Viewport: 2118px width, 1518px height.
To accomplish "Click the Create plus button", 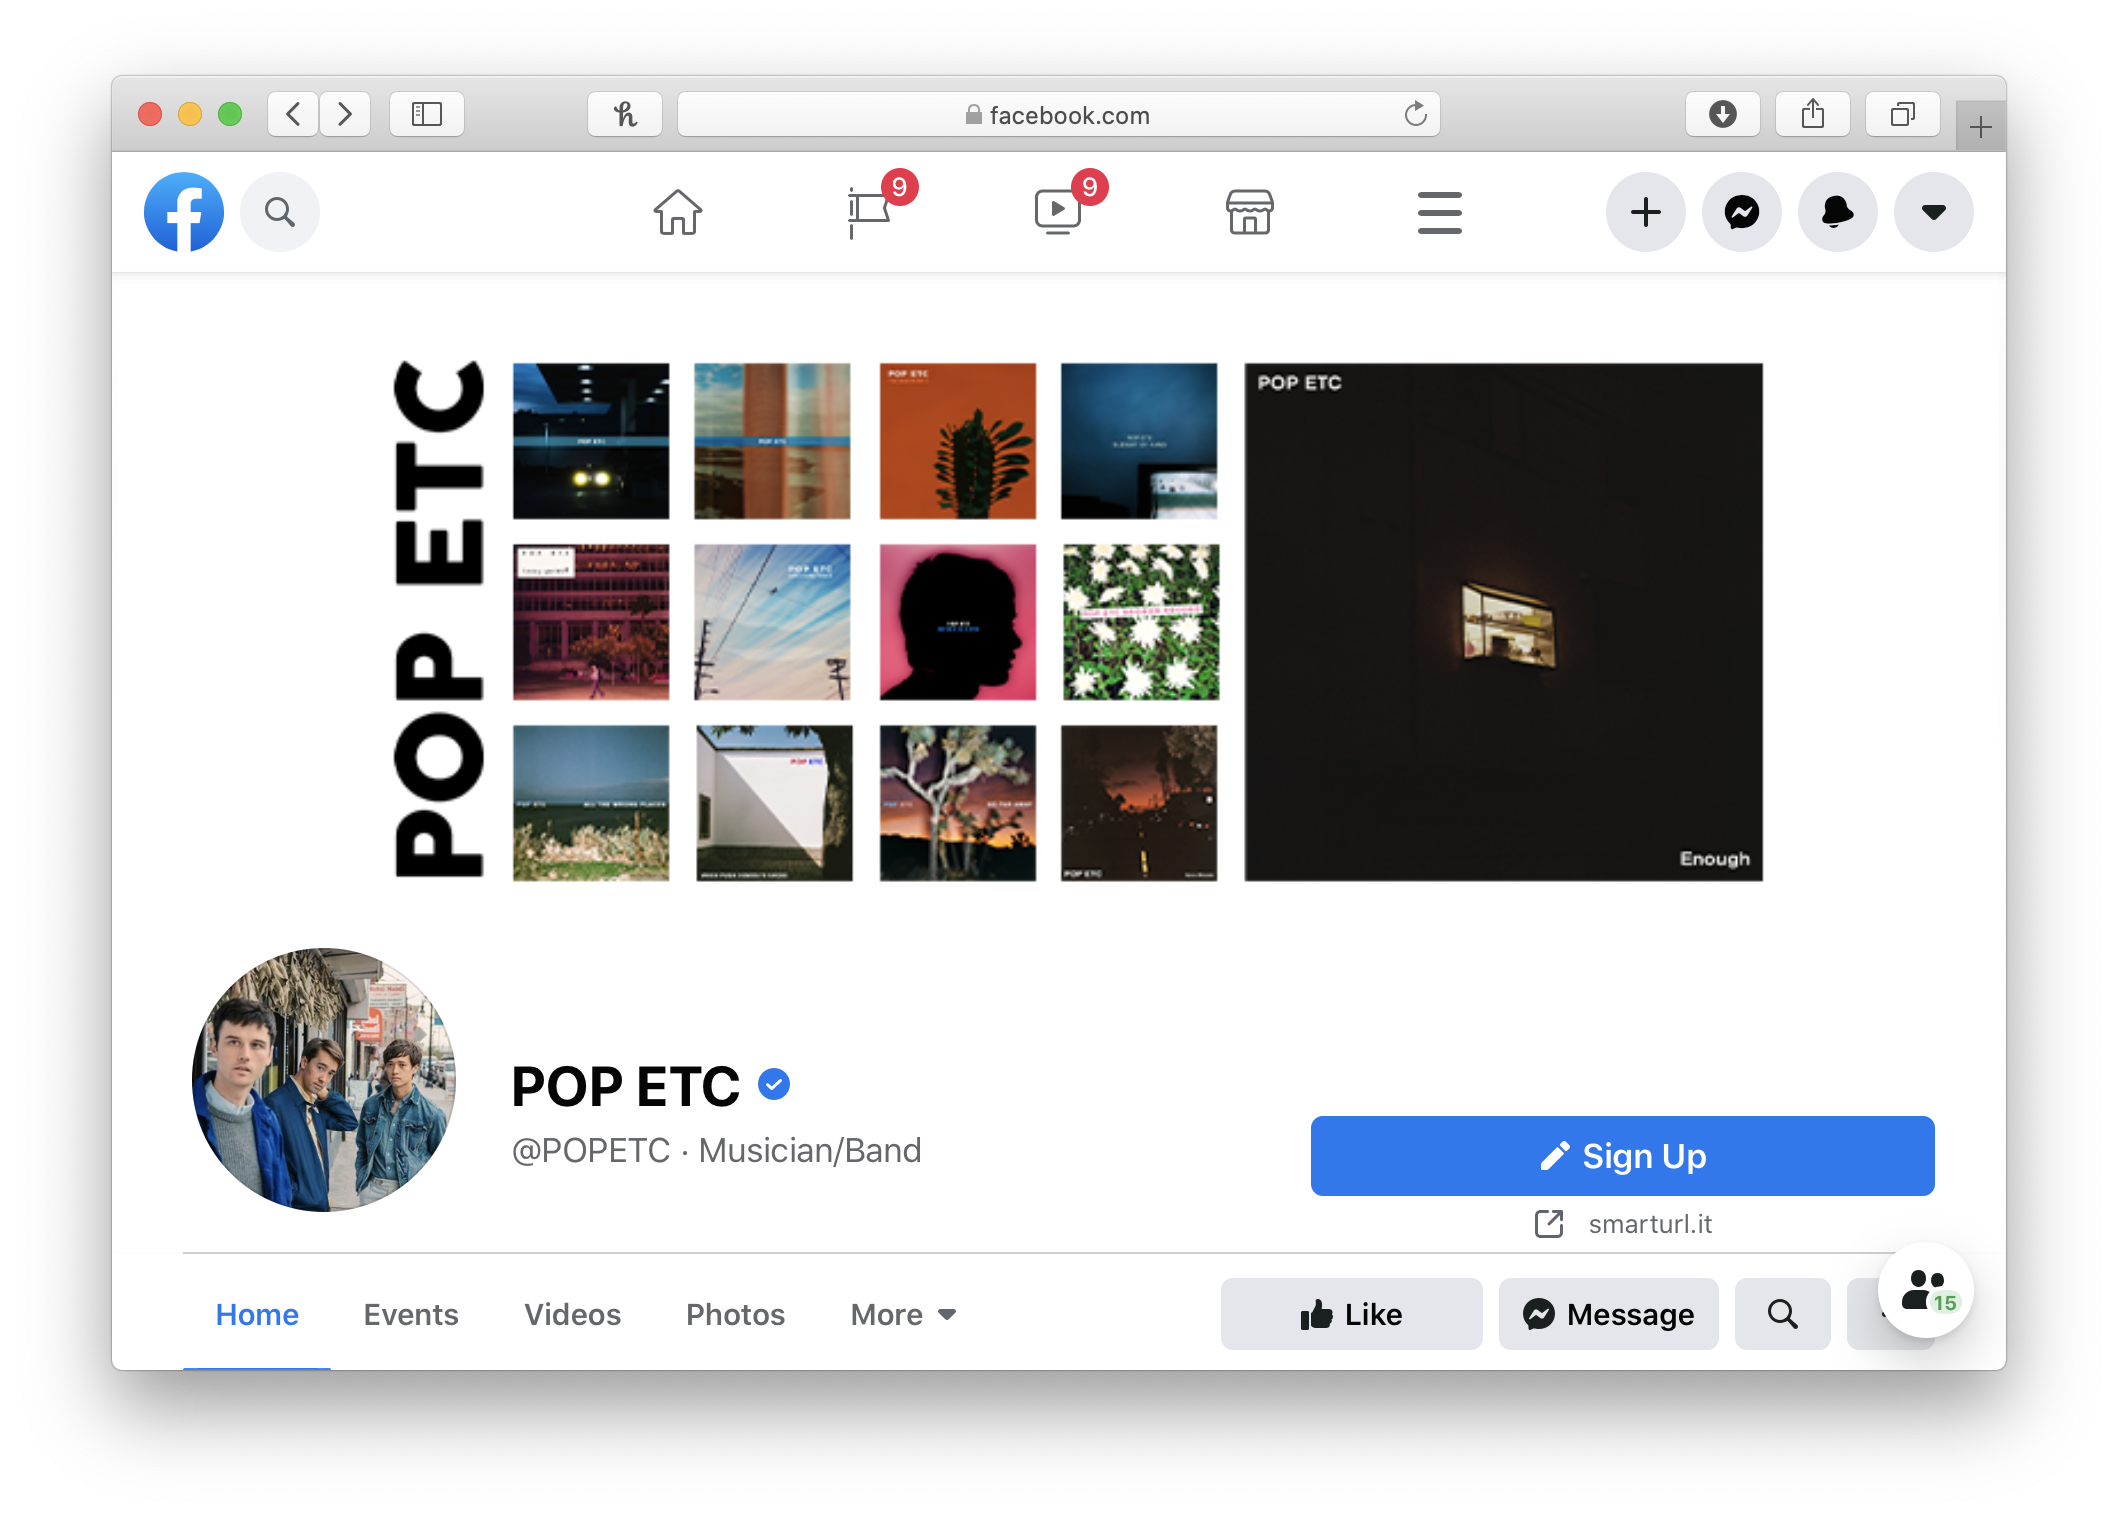I will click(1646, 212).
